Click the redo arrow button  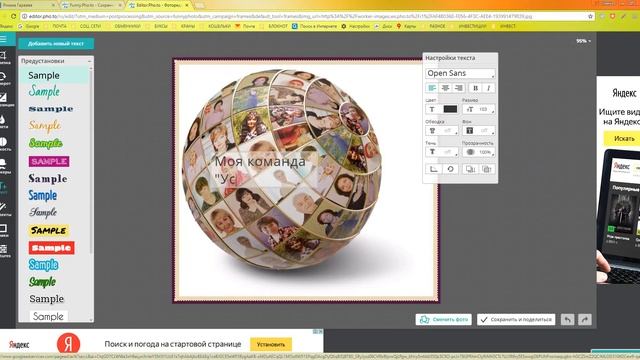[x=585, y=320]
